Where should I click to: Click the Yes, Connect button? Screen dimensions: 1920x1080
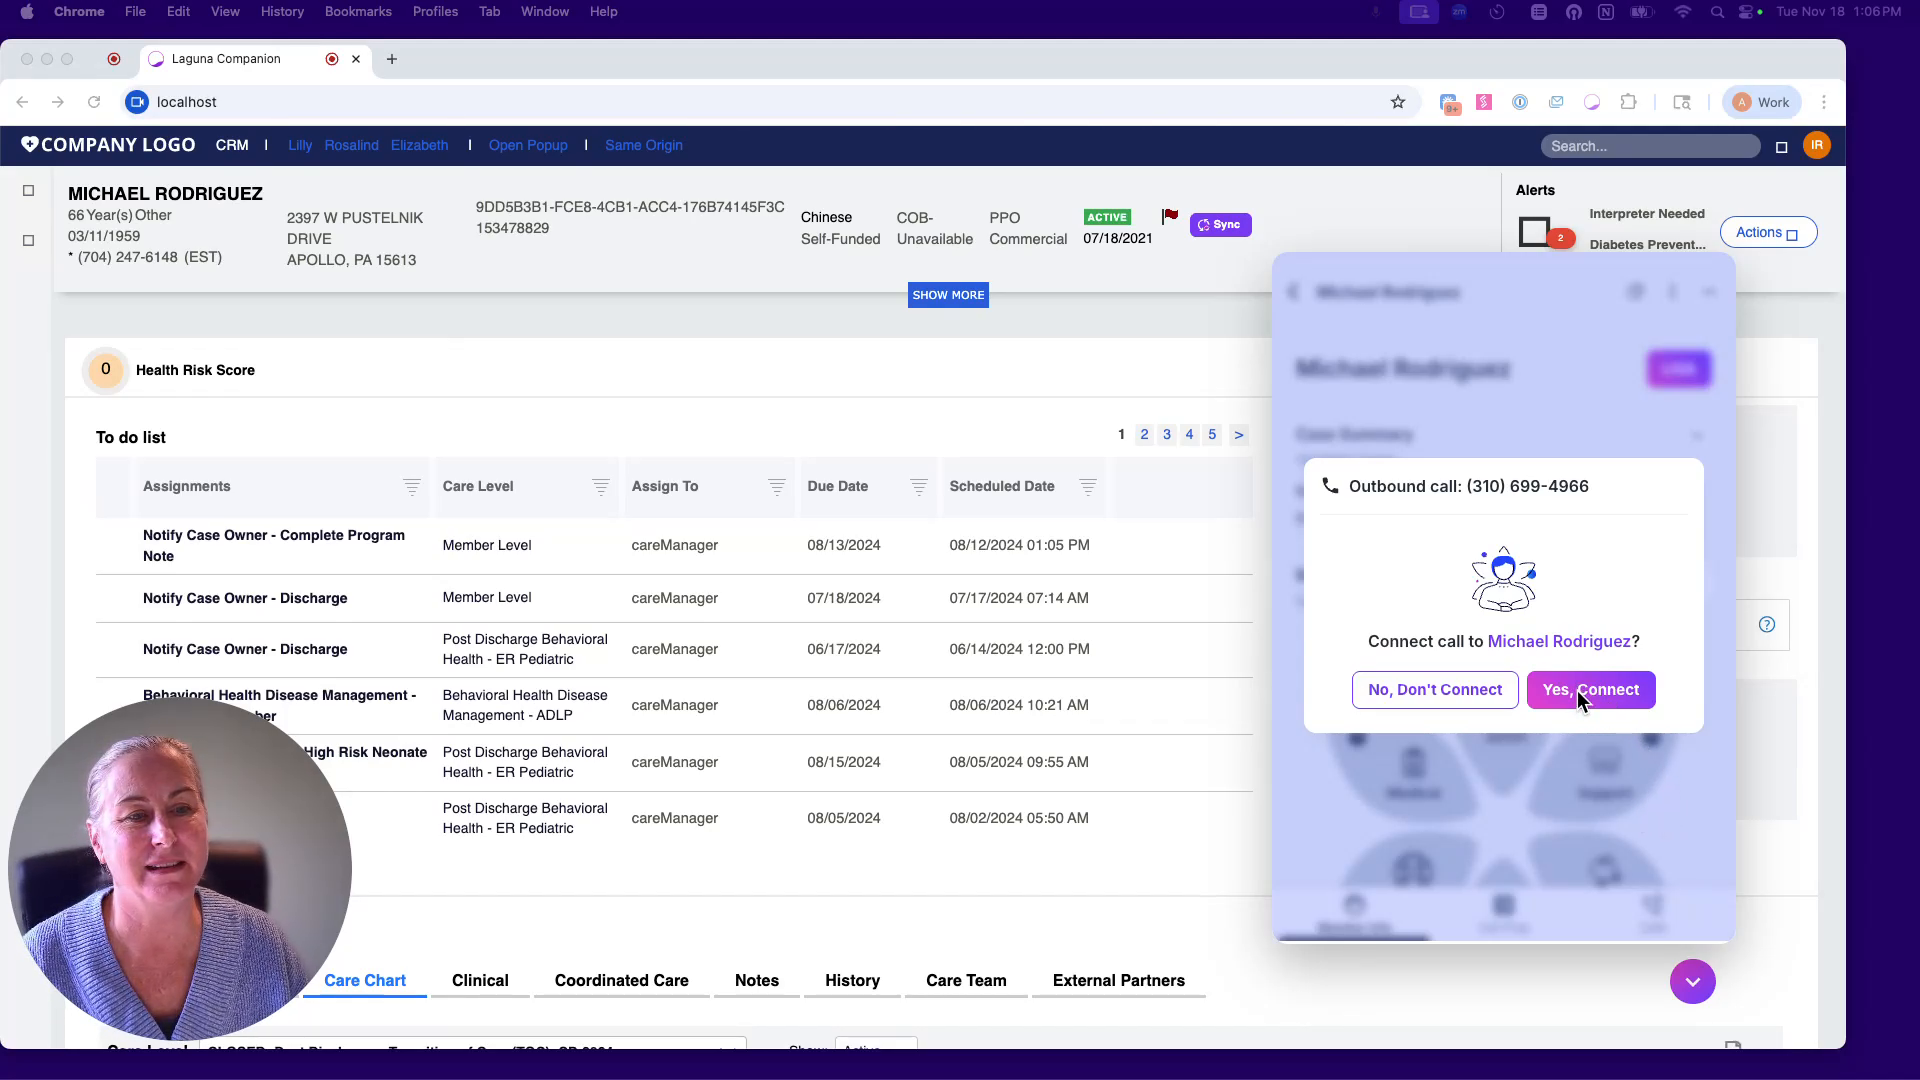[x=1591, y=690]
